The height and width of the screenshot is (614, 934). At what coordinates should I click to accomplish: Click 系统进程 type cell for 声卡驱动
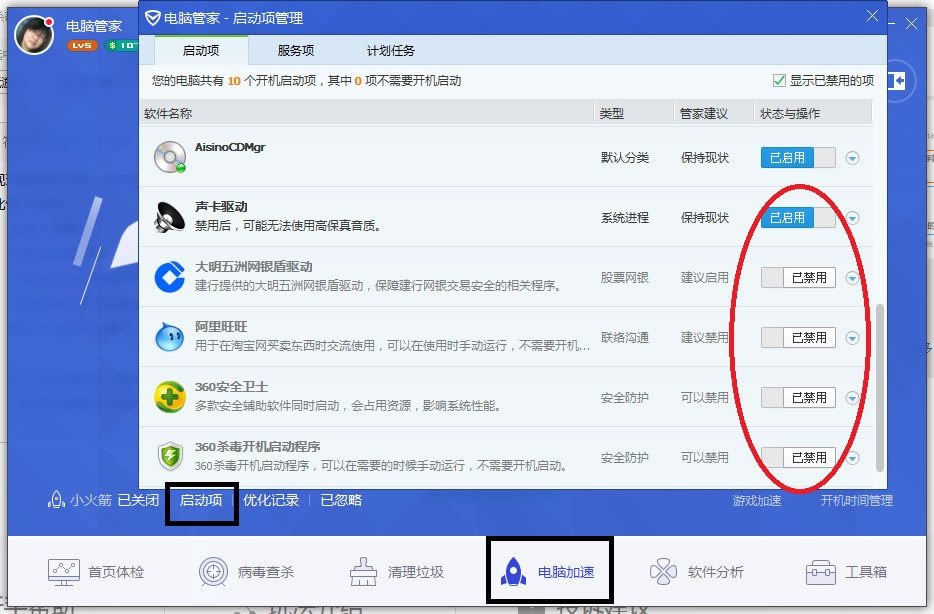tap(625, 218)
